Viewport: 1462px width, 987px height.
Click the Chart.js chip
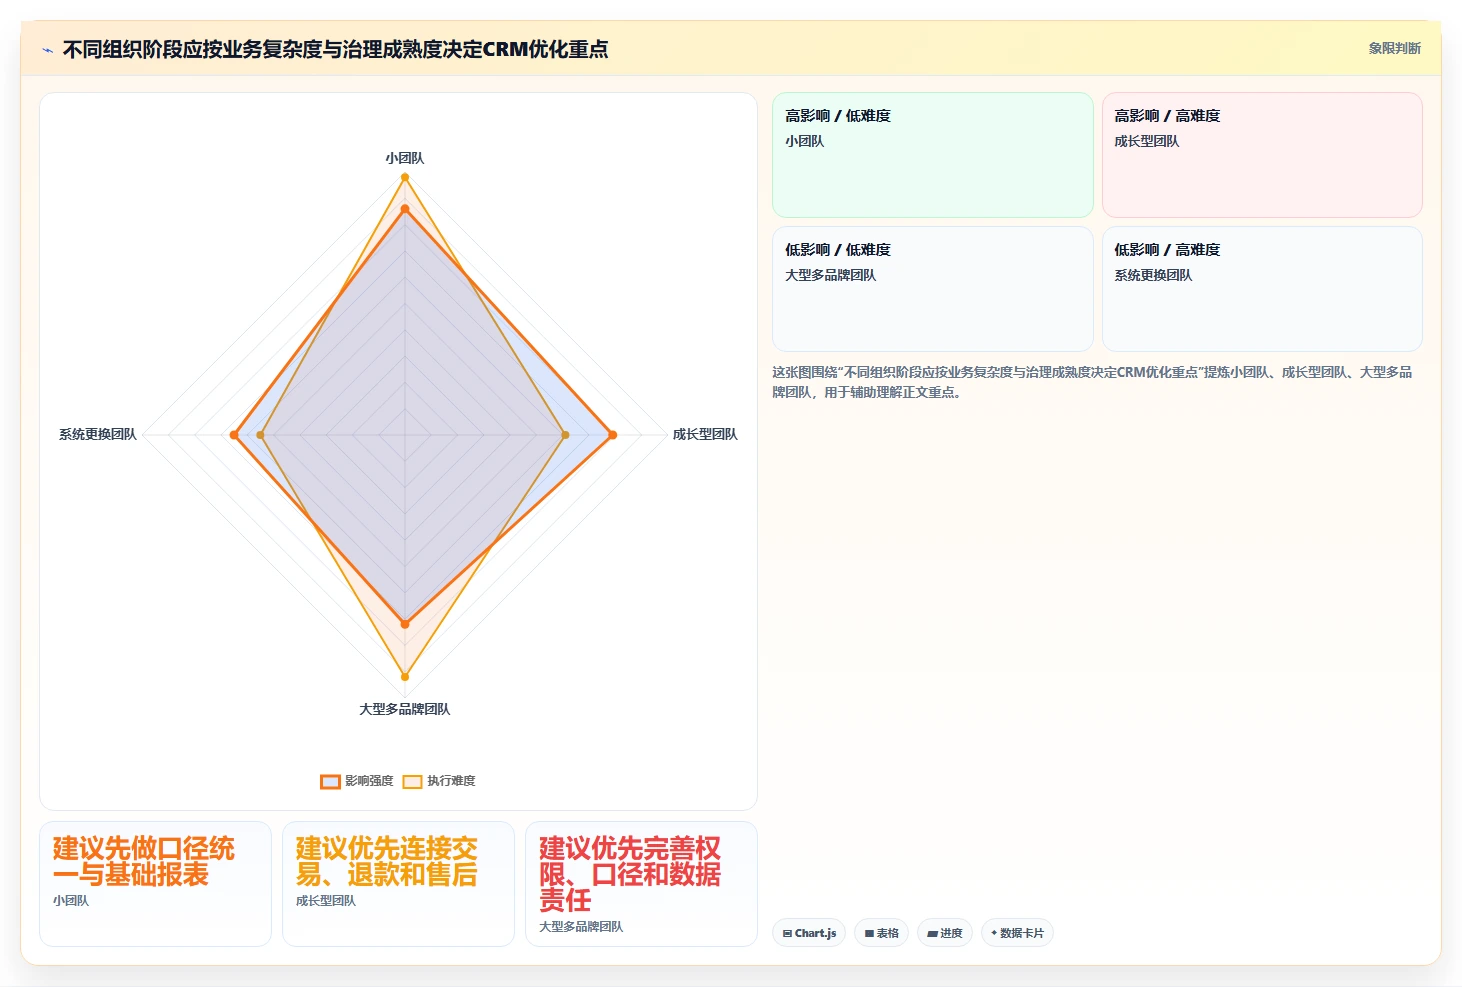809,933
